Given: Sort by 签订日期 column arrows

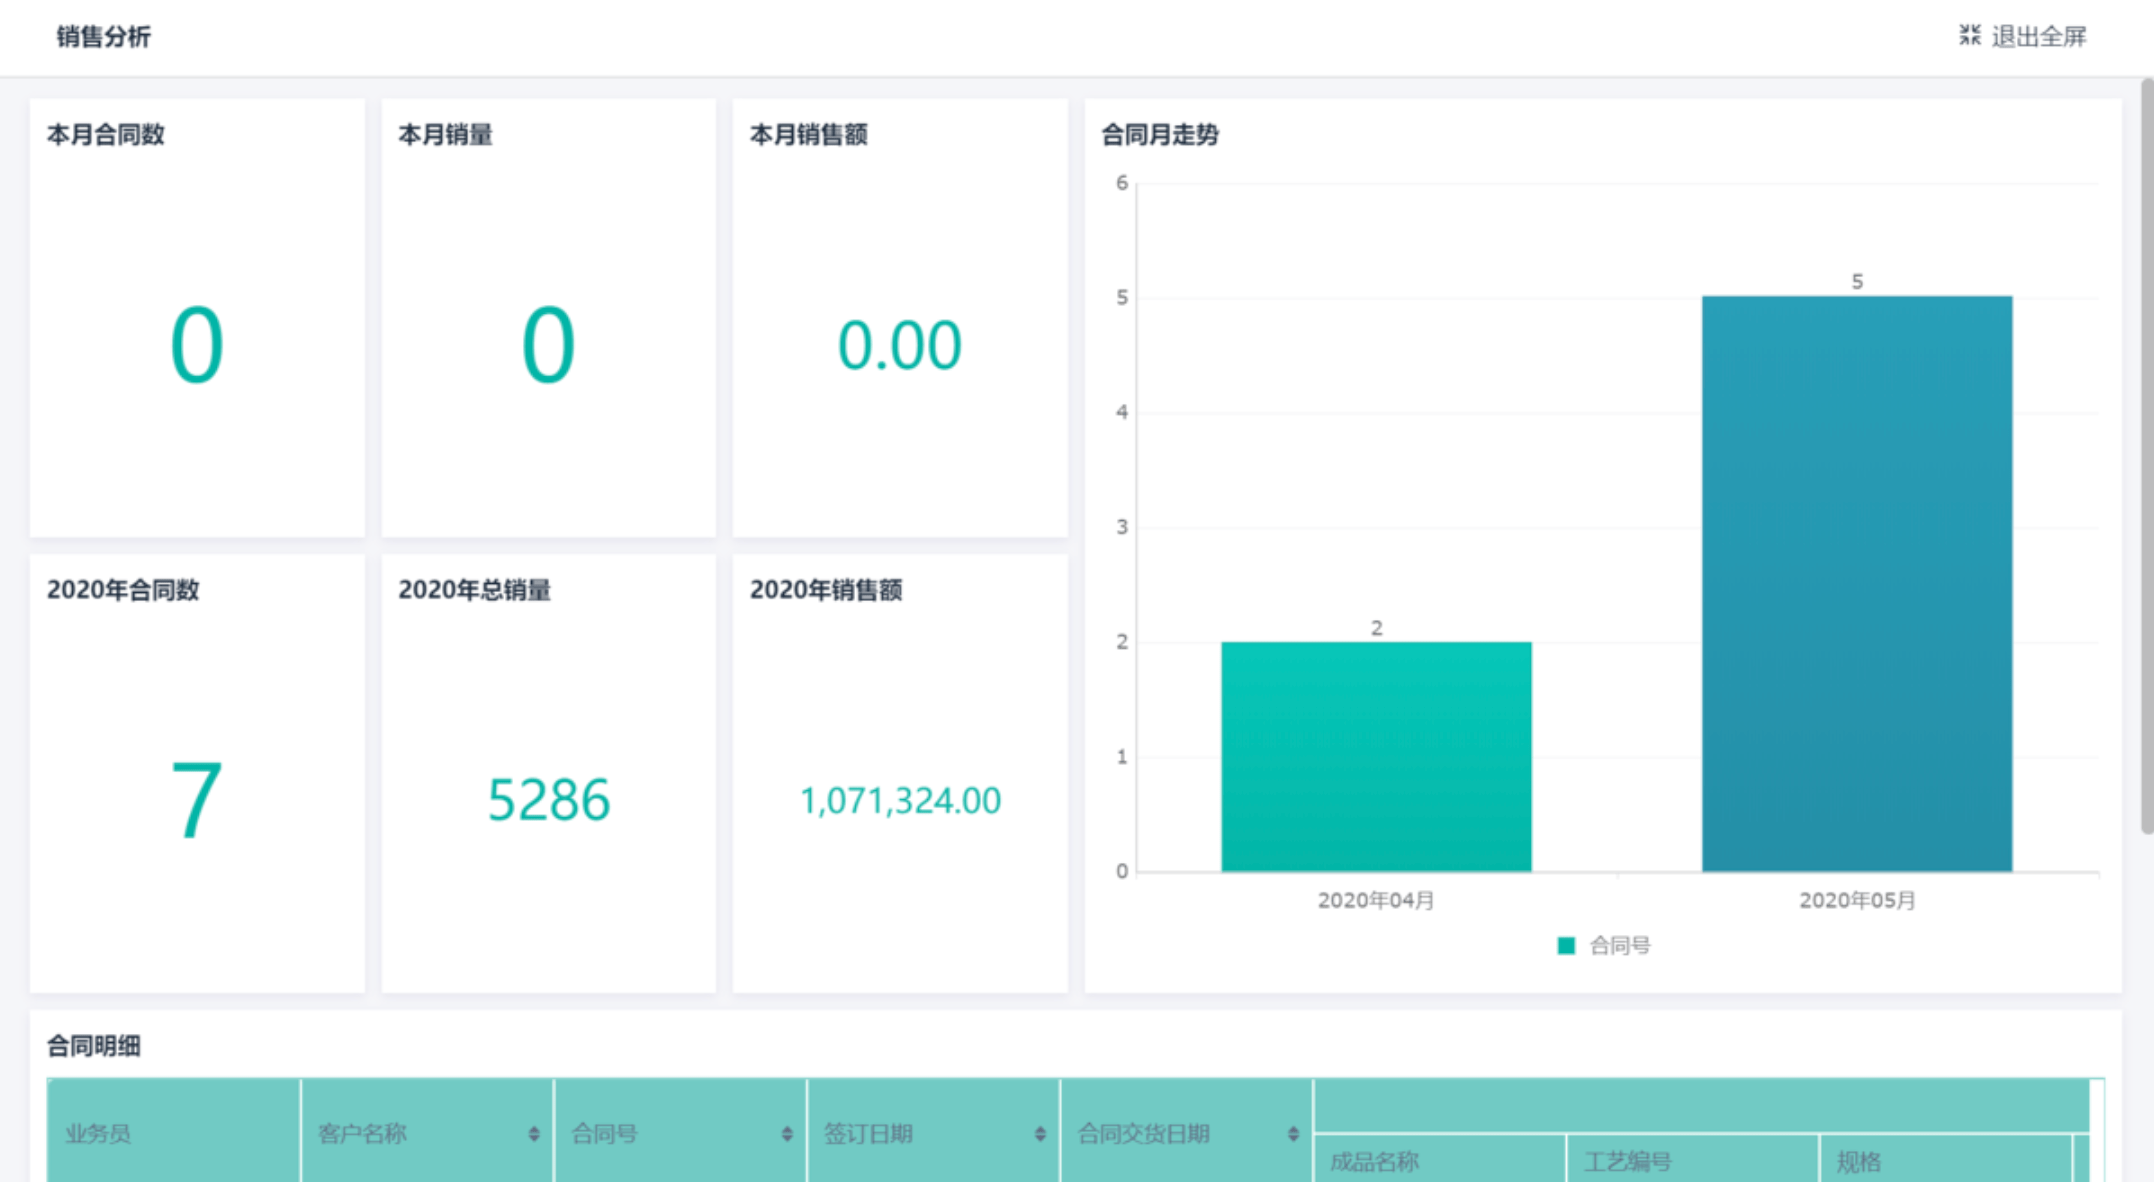Looking at the screenshot, I should pyautogui.click(x=1040, y=1134).
